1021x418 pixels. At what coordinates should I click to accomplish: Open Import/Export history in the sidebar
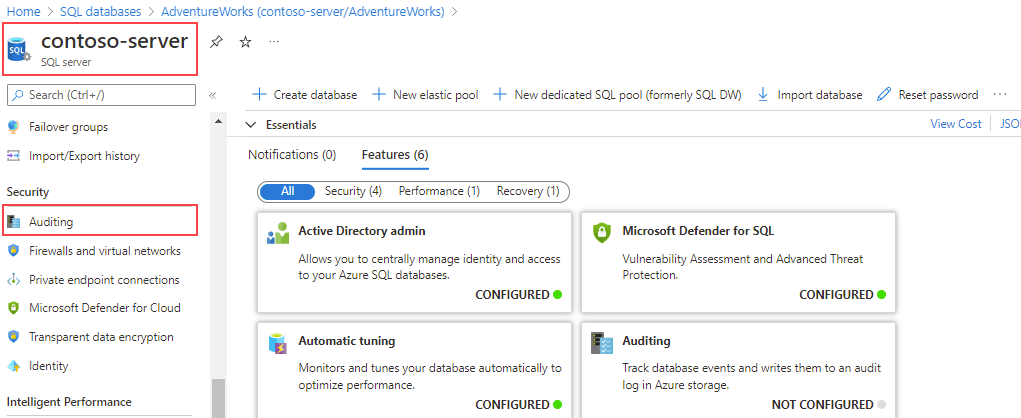coord(84,156)
